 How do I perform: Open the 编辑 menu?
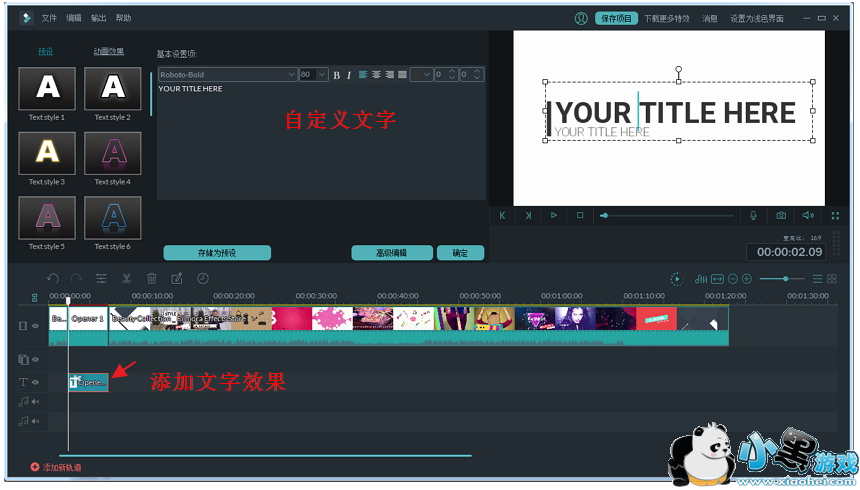[x=73, y=18]
